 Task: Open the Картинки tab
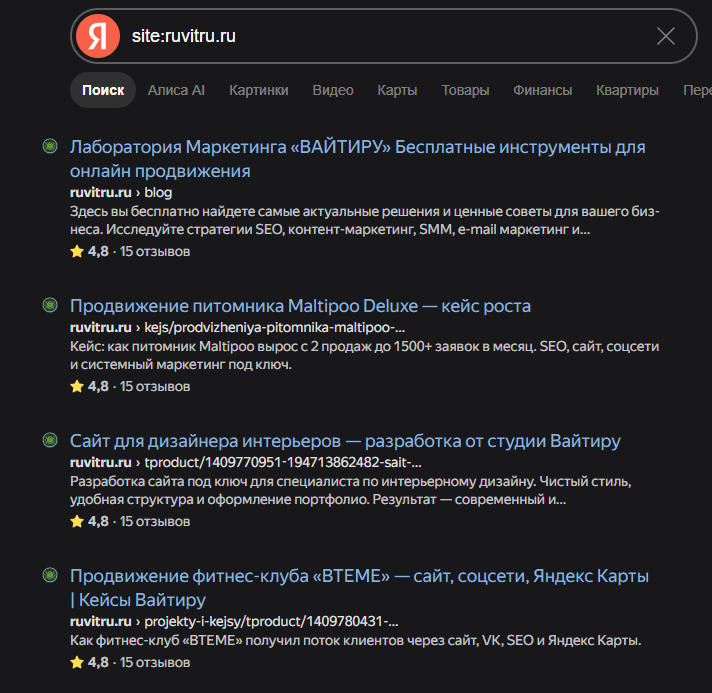pyautogui.click(x=259, y=90)
